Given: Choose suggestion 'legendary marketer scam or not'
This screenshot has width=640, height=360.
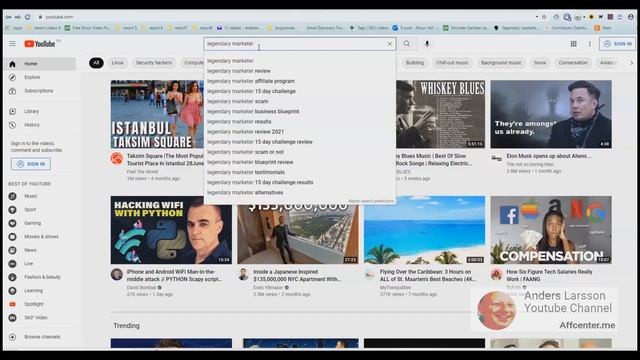Looking at the screenshot, I should point(300,152).
